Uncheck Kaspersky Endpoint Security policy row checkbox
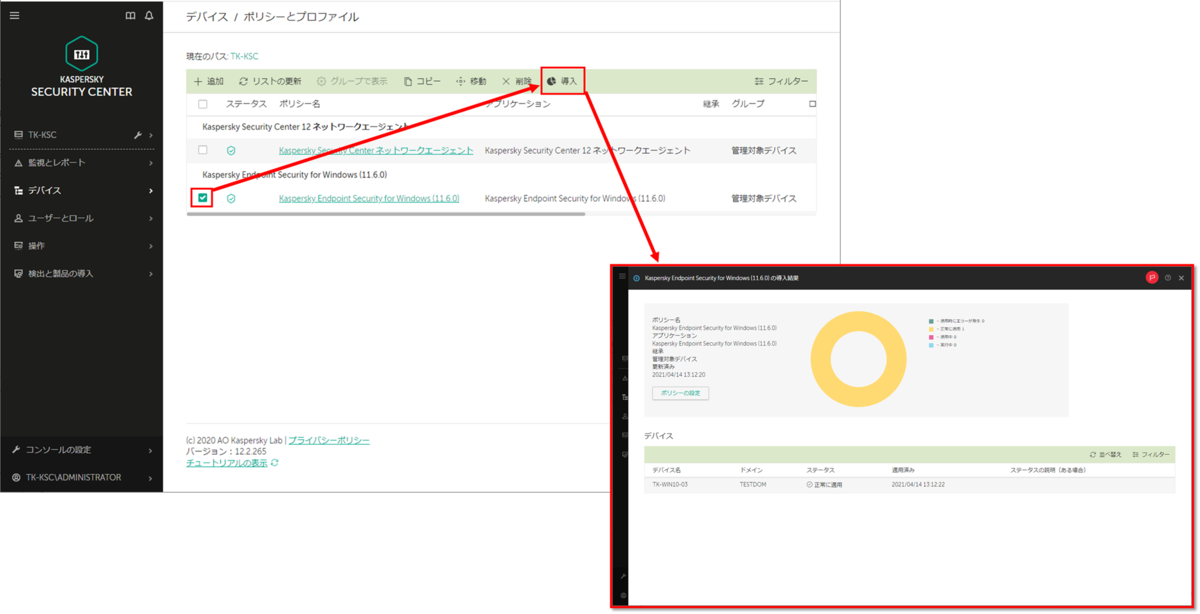The image size is (1200, 614). click(203, 198)
